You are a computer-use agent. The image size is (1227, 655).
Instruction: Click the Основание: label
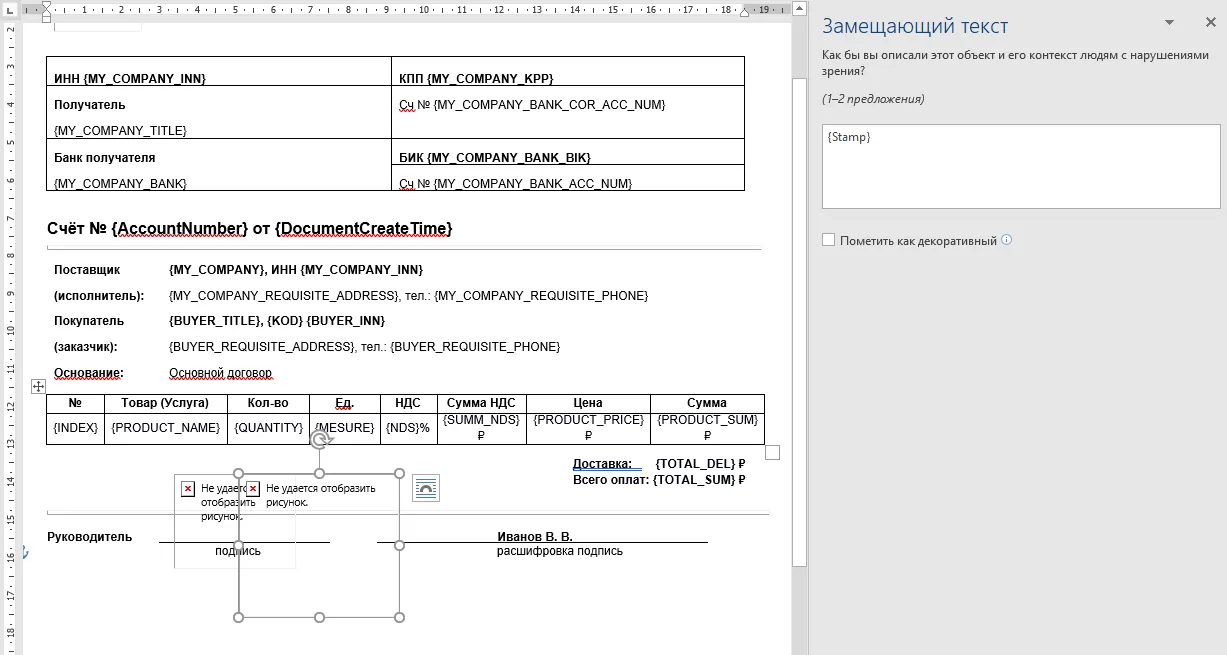[89, 373]
